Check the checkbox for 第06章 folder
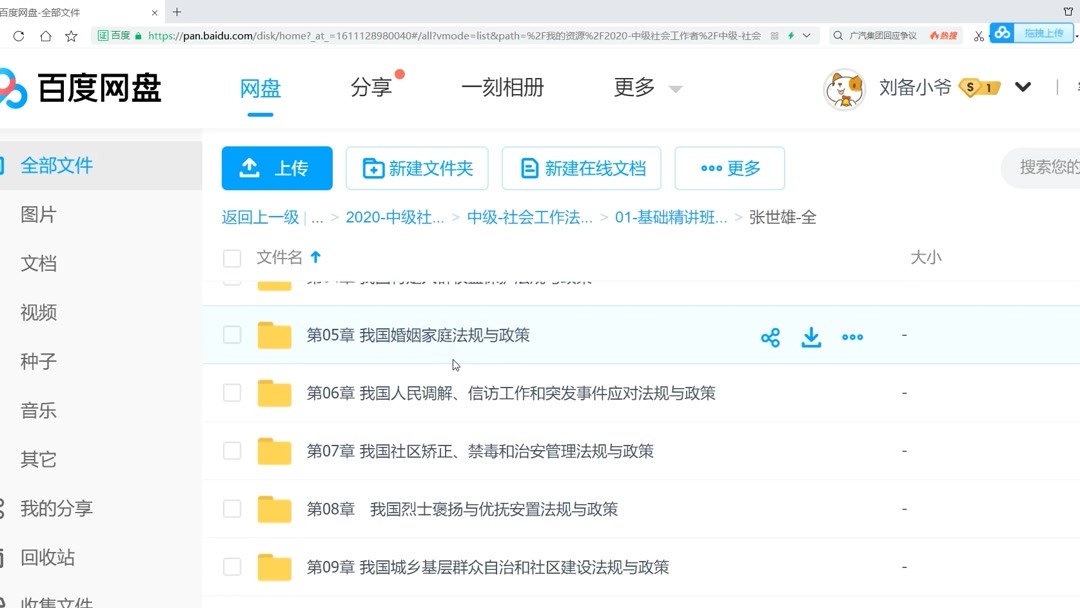This screenshot has width=1080, height=608. pos(231,393)
